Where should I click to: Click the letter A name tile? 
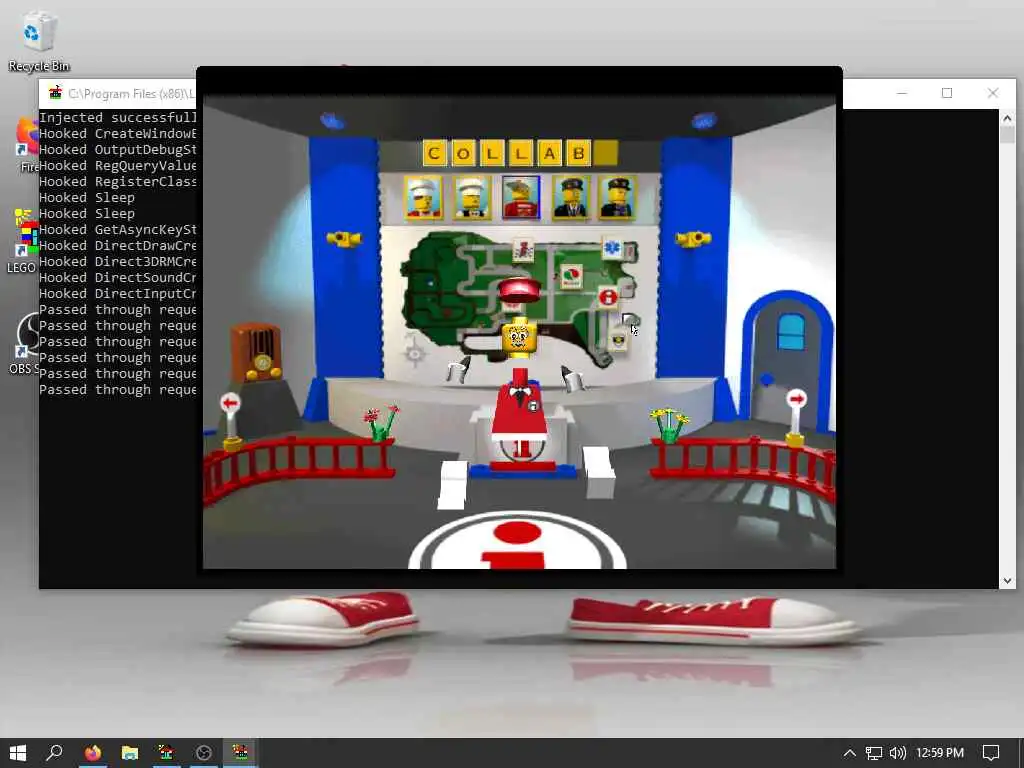coord(550,153)
